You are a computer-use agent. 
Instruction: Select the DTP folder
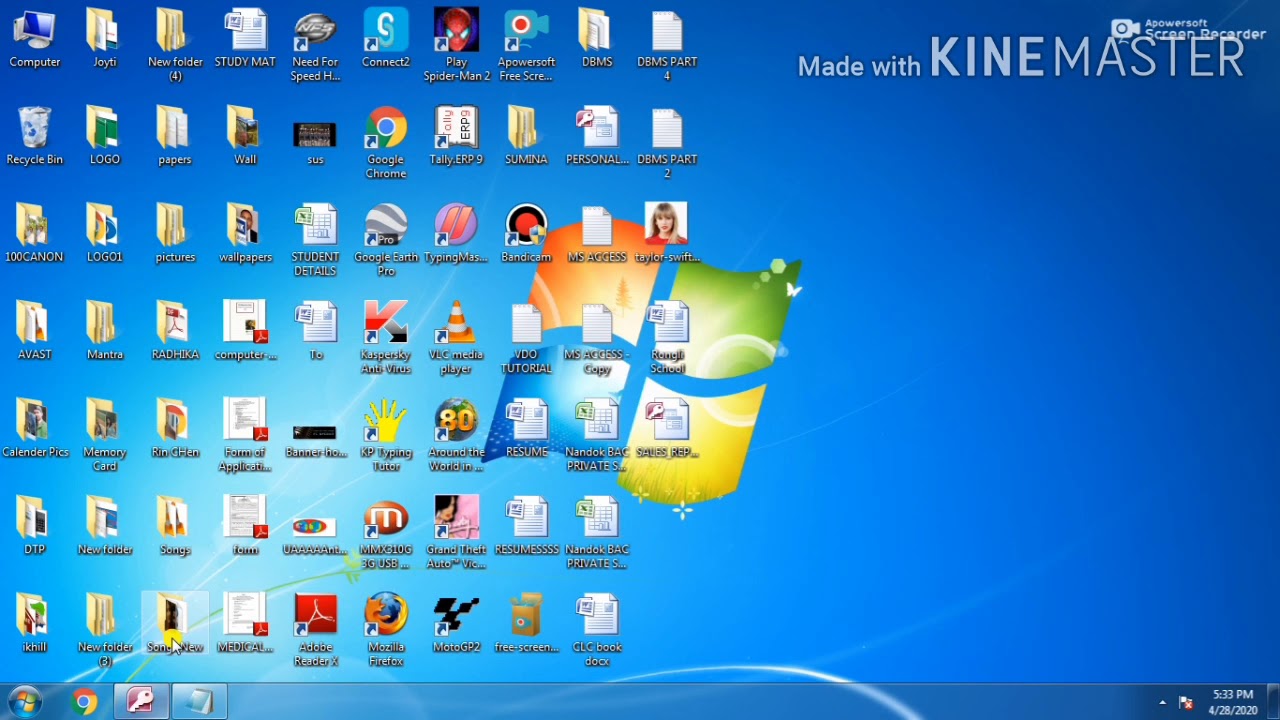(35, 526)
